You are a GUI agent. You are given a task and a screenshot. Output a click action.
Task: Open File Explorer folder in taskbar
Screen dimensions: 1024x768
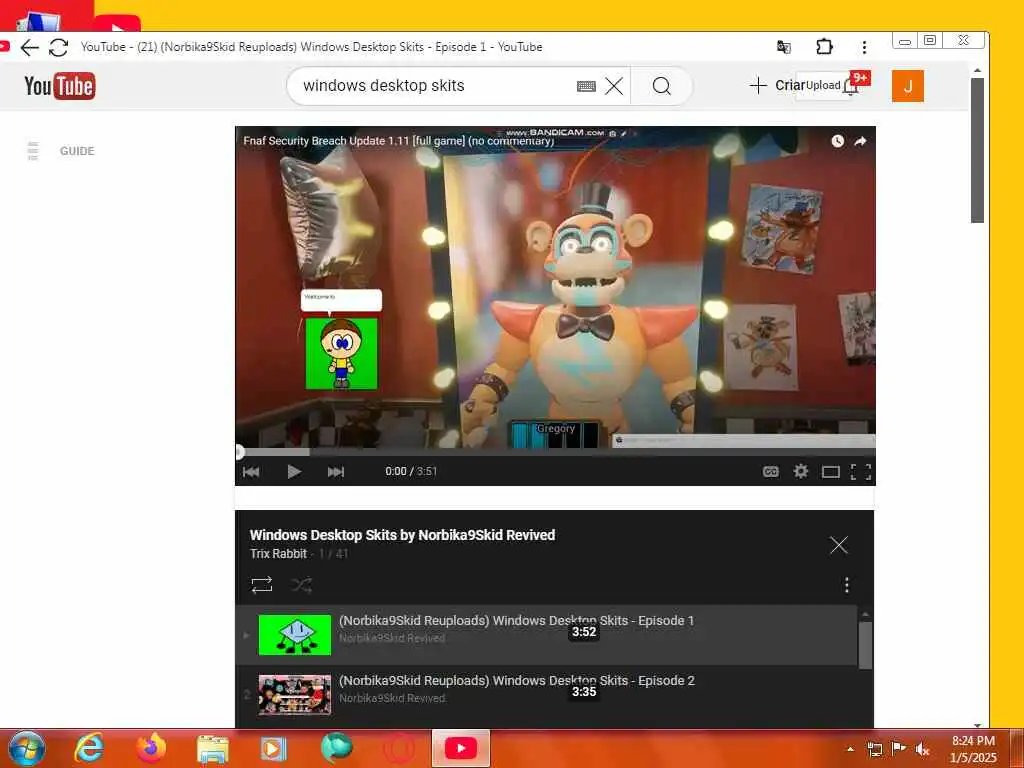(x=213, y=749)
